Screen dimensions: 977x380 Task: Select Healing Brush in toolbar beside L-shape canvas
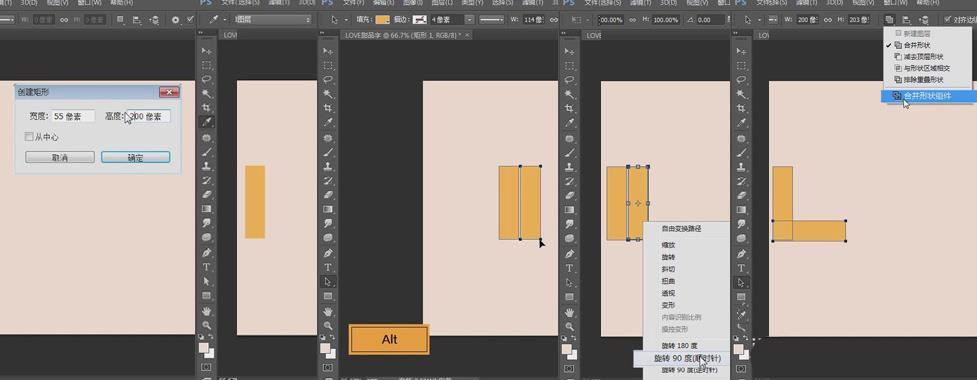coord(741,137)
